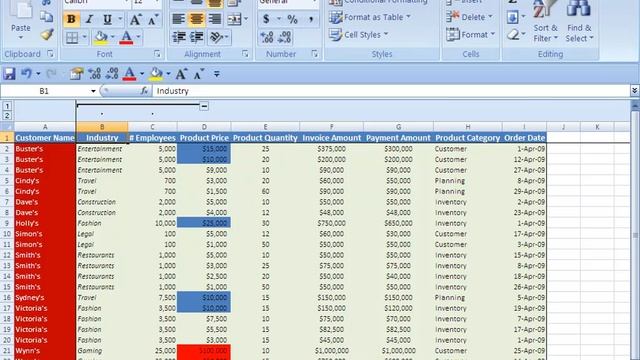This screenshot has height=360, width=640.
Task: Apply cell borders with Borders icon
Action: click(x=72, y=38)
